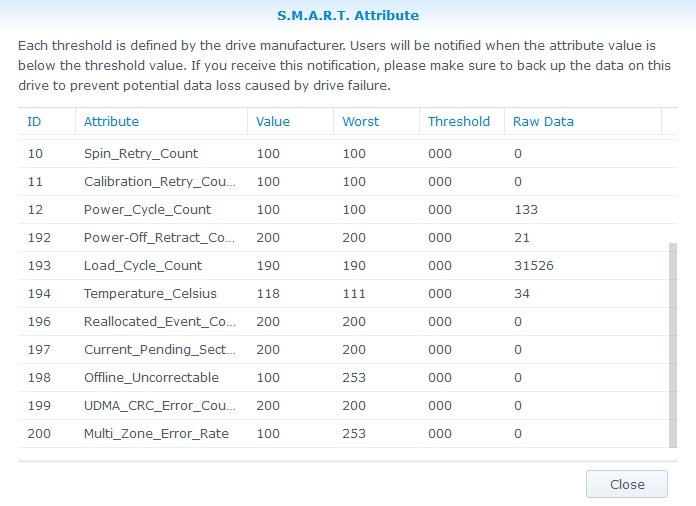Sort by the ID column header

point(34,121)
